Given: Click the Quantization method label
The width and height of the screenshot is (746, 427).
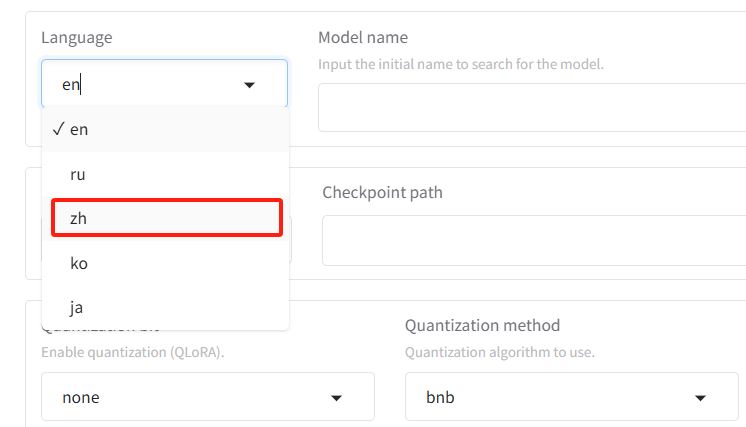Looking at the screenshot, I should tap(482, 325).
